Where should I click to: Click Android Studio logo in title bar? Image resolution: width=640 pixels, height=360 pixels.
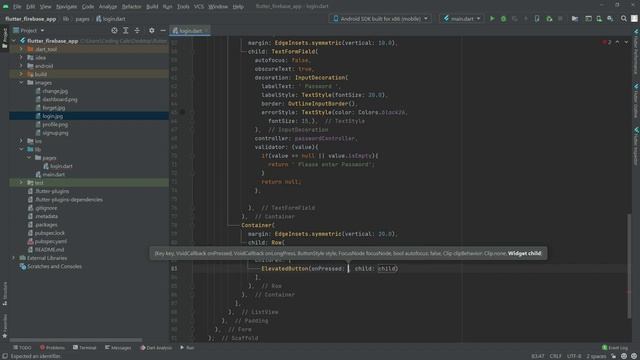click(x=6, y=7)
